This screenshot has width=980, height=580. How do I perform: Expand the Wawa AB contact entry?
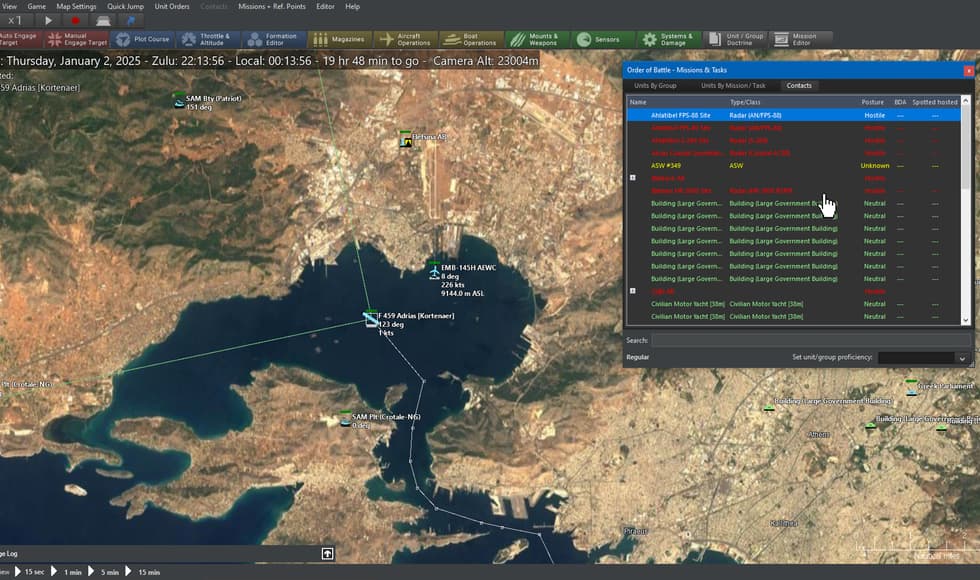pyautogui.click(x=632, y=177)
